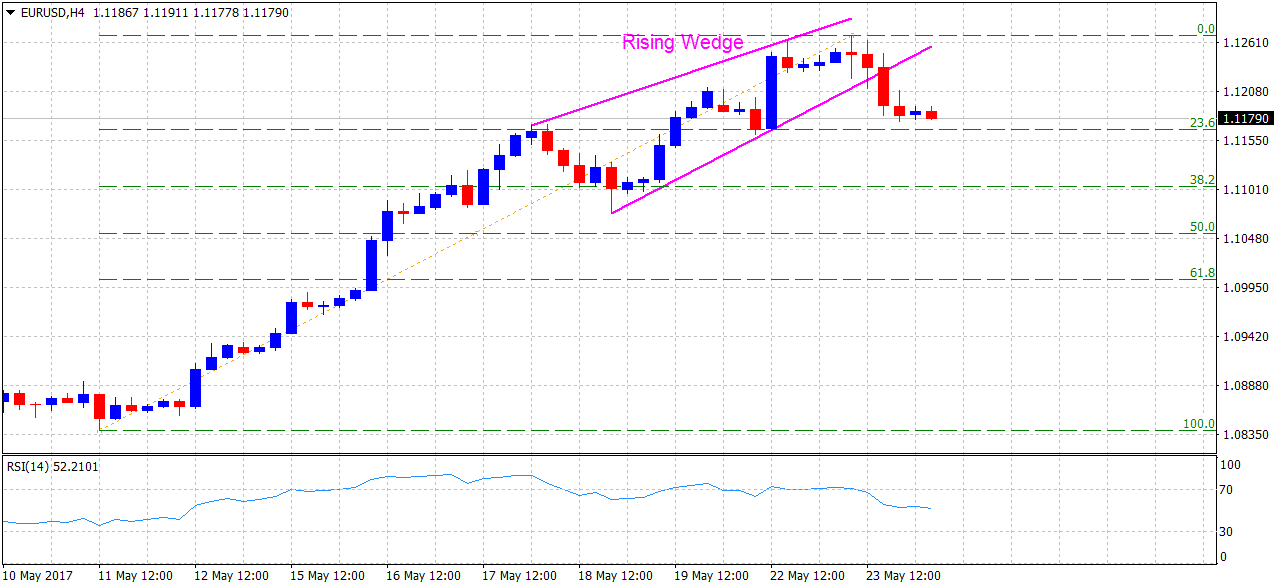Select the 23.6 Fibonacci level label
This screenshot has height=588, width=1276.
(x=1201, y=123)
